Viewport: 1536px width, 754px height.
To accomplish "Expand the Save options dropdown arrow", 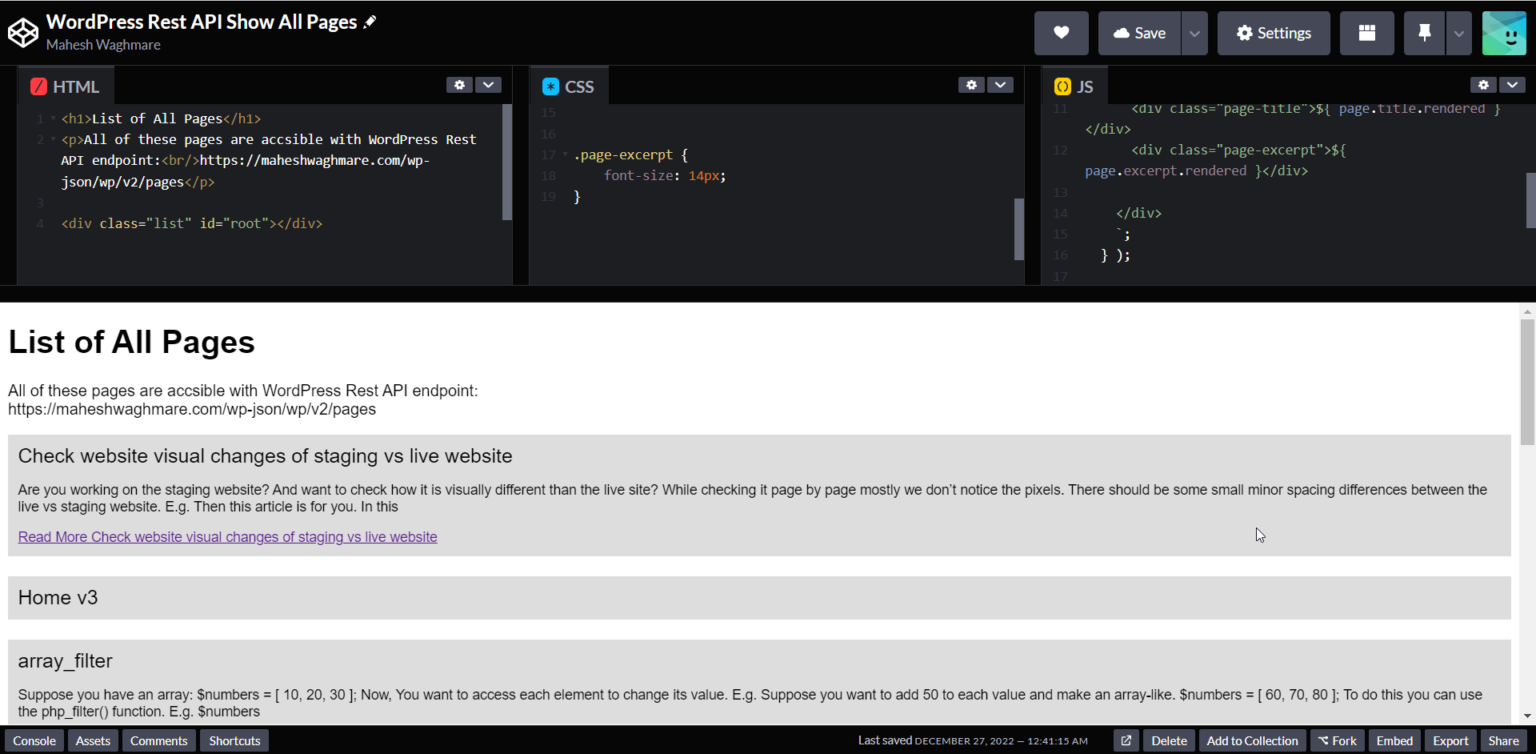I will [1194, 33].
